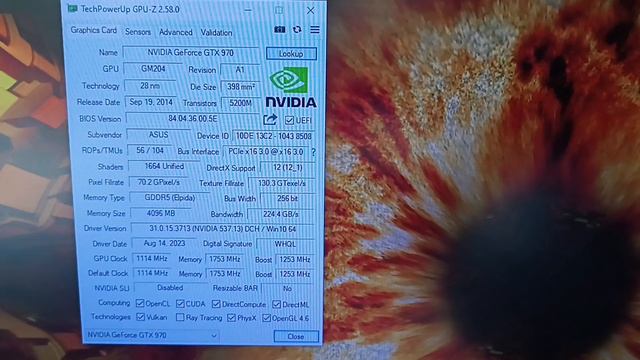Click the Memory Size value 4096 MB
The height and width of the screenshot is (360, 640).
pos(161,213)
